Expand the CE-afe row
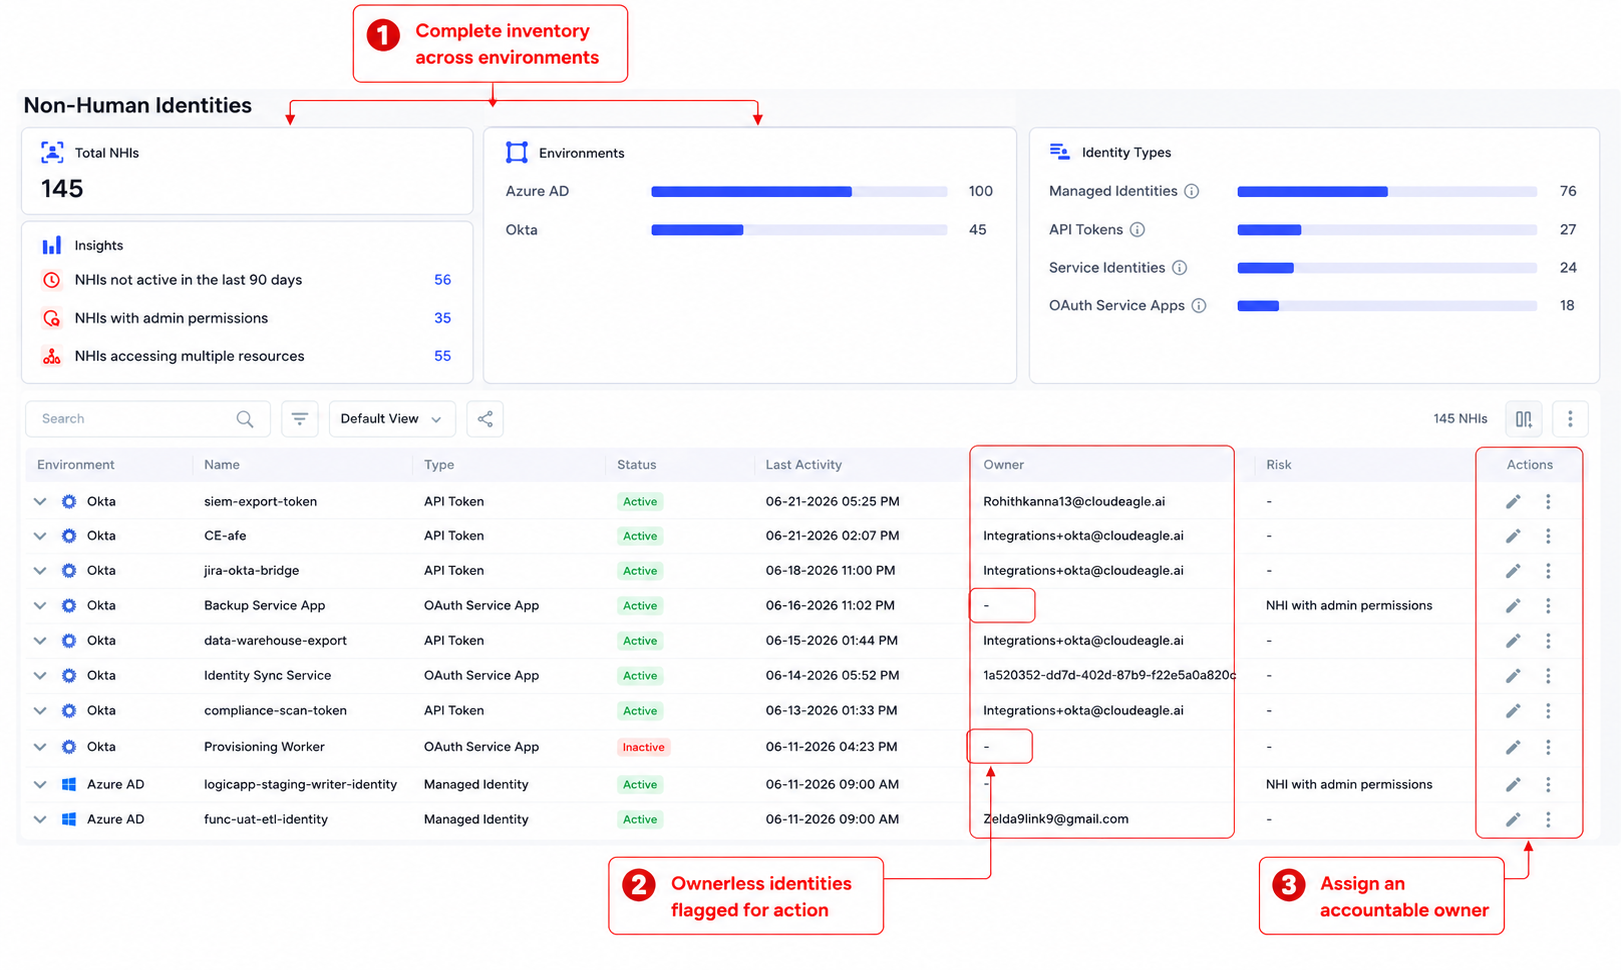Screen dimensions: 1621x970 coord(40,536)
